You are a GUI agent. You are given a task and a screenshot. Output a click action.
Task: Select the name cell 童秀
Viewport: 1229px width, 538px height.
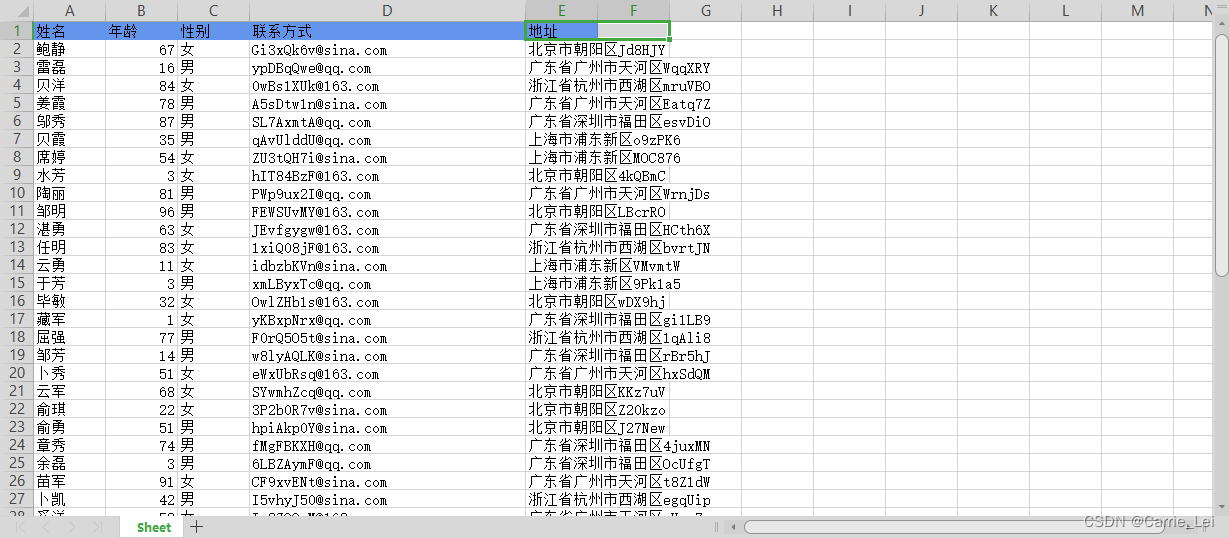point(69,445)
